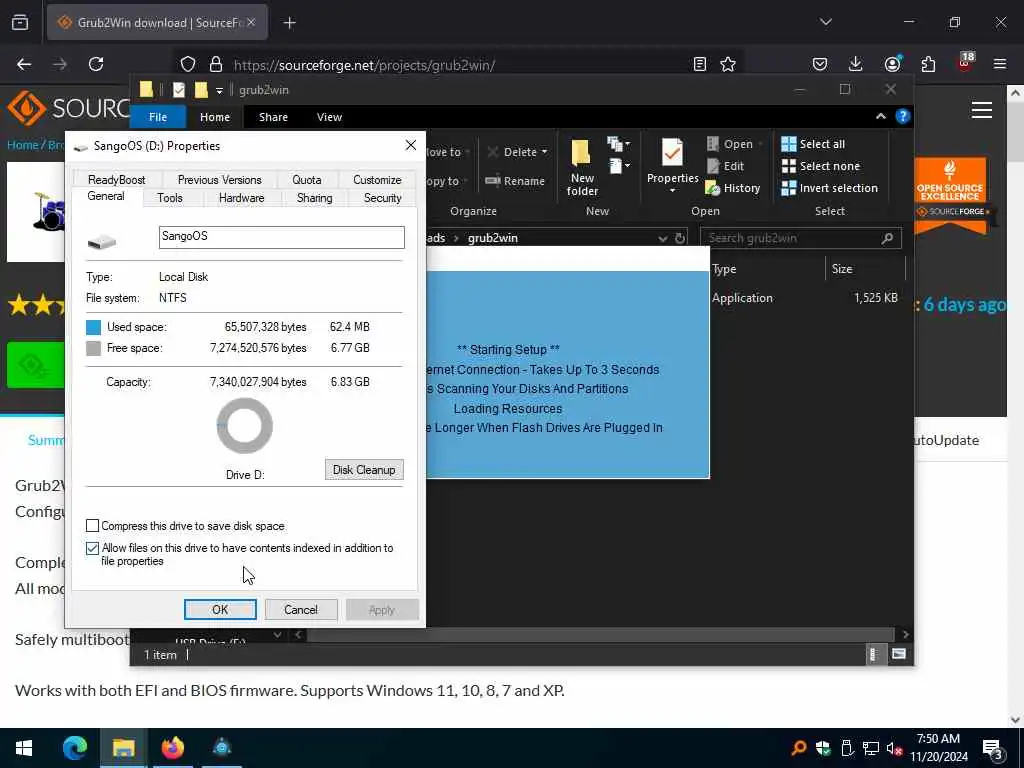1024x768 pixels.
Task: Click the volume speaker tray icon
Action: pyautogui.click(x=894, y=748)
